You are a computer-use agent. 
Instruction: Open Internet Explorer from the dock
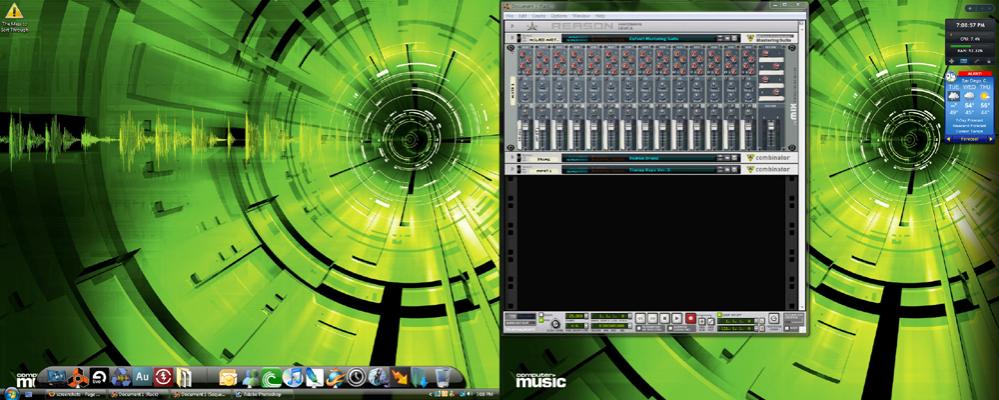coord(335,378)
